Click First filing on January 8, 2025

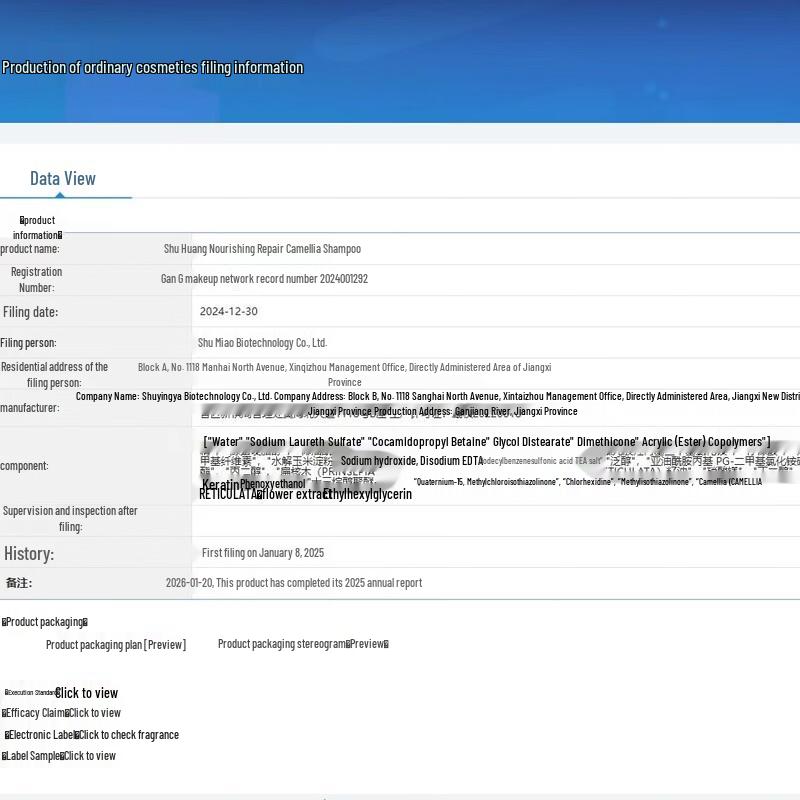point(263,553)
